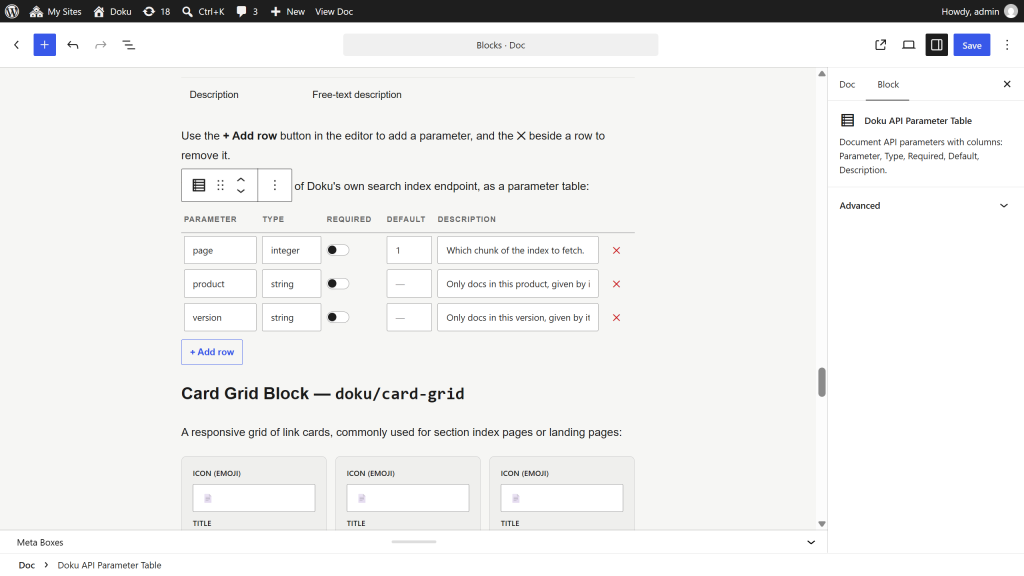The height and width of the screenshot is (576, 1024).
Task: Edit the product row description field
Action: click(x=518, y=284)
